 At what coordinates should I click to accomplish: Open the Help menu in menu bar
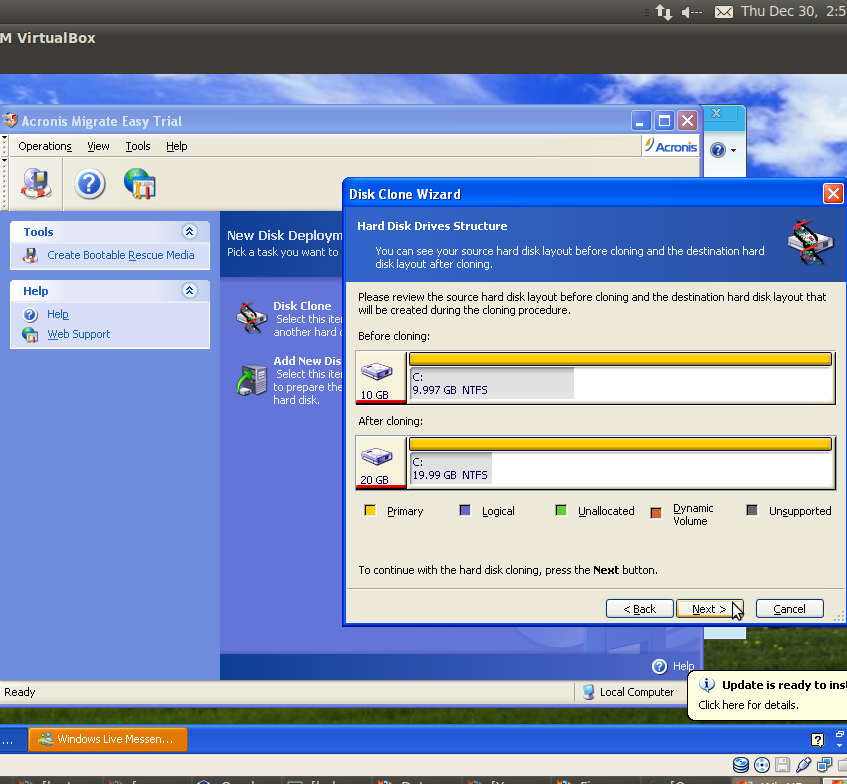[x=177, y=146]
